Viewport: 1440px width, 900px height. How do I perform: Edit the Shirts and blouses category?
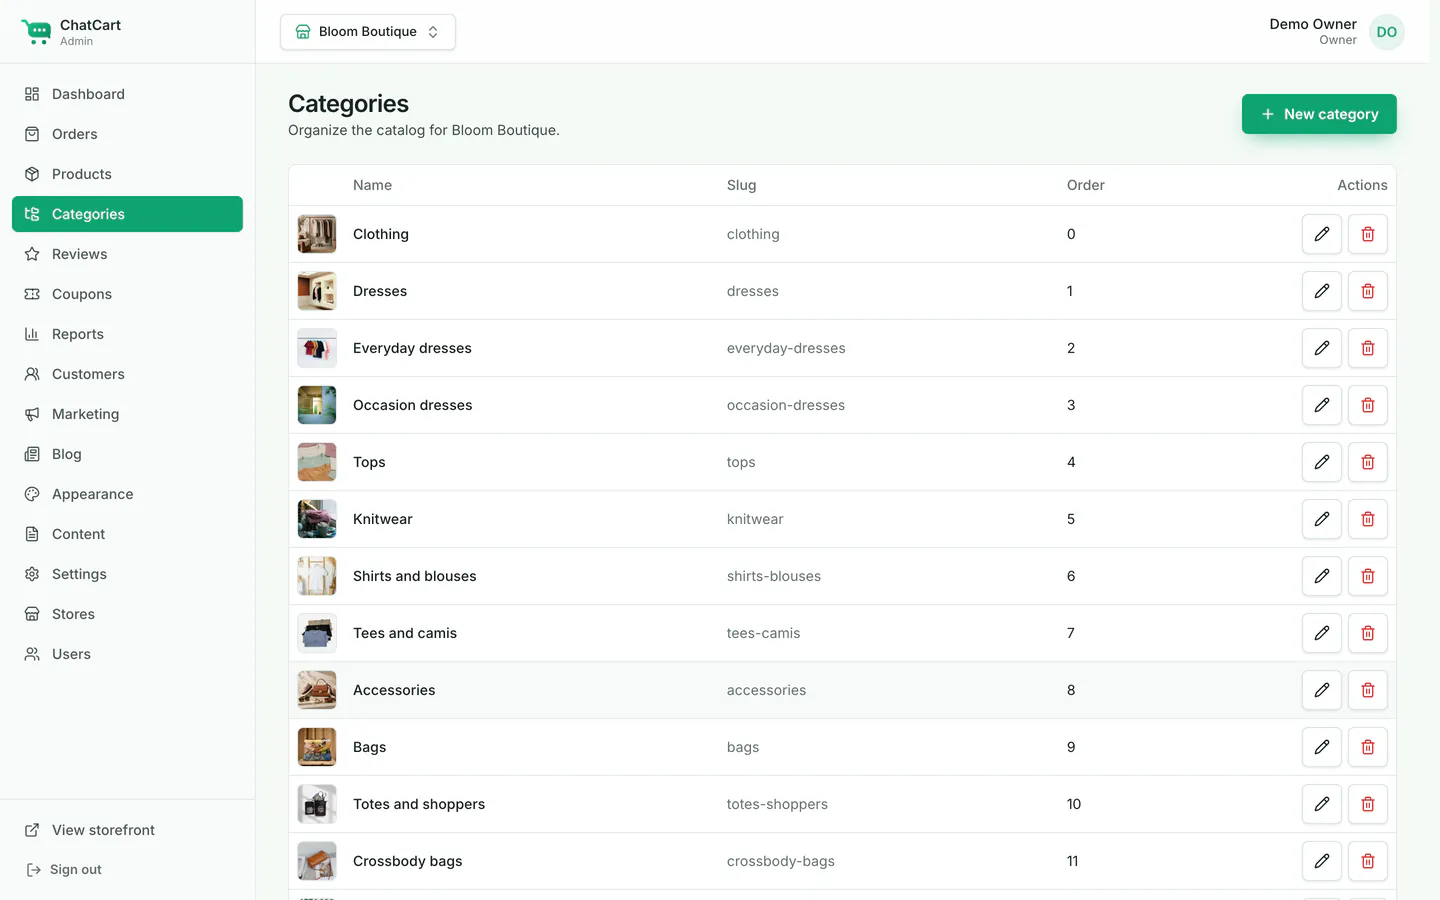pyautogui.click(x=1321, y=576)
